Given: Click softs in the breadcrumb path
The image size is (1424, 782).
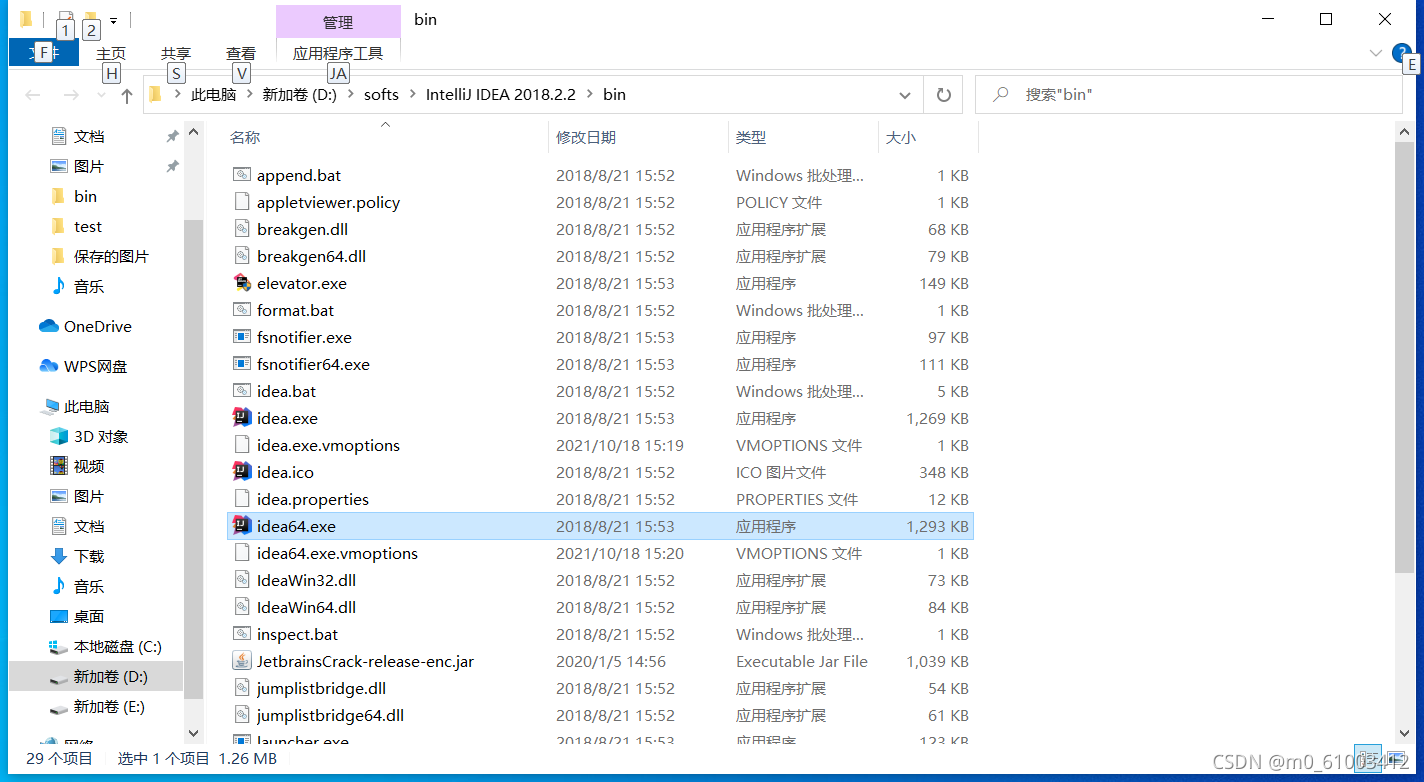Looking at the screenshot, I should [x=381, y=95].
